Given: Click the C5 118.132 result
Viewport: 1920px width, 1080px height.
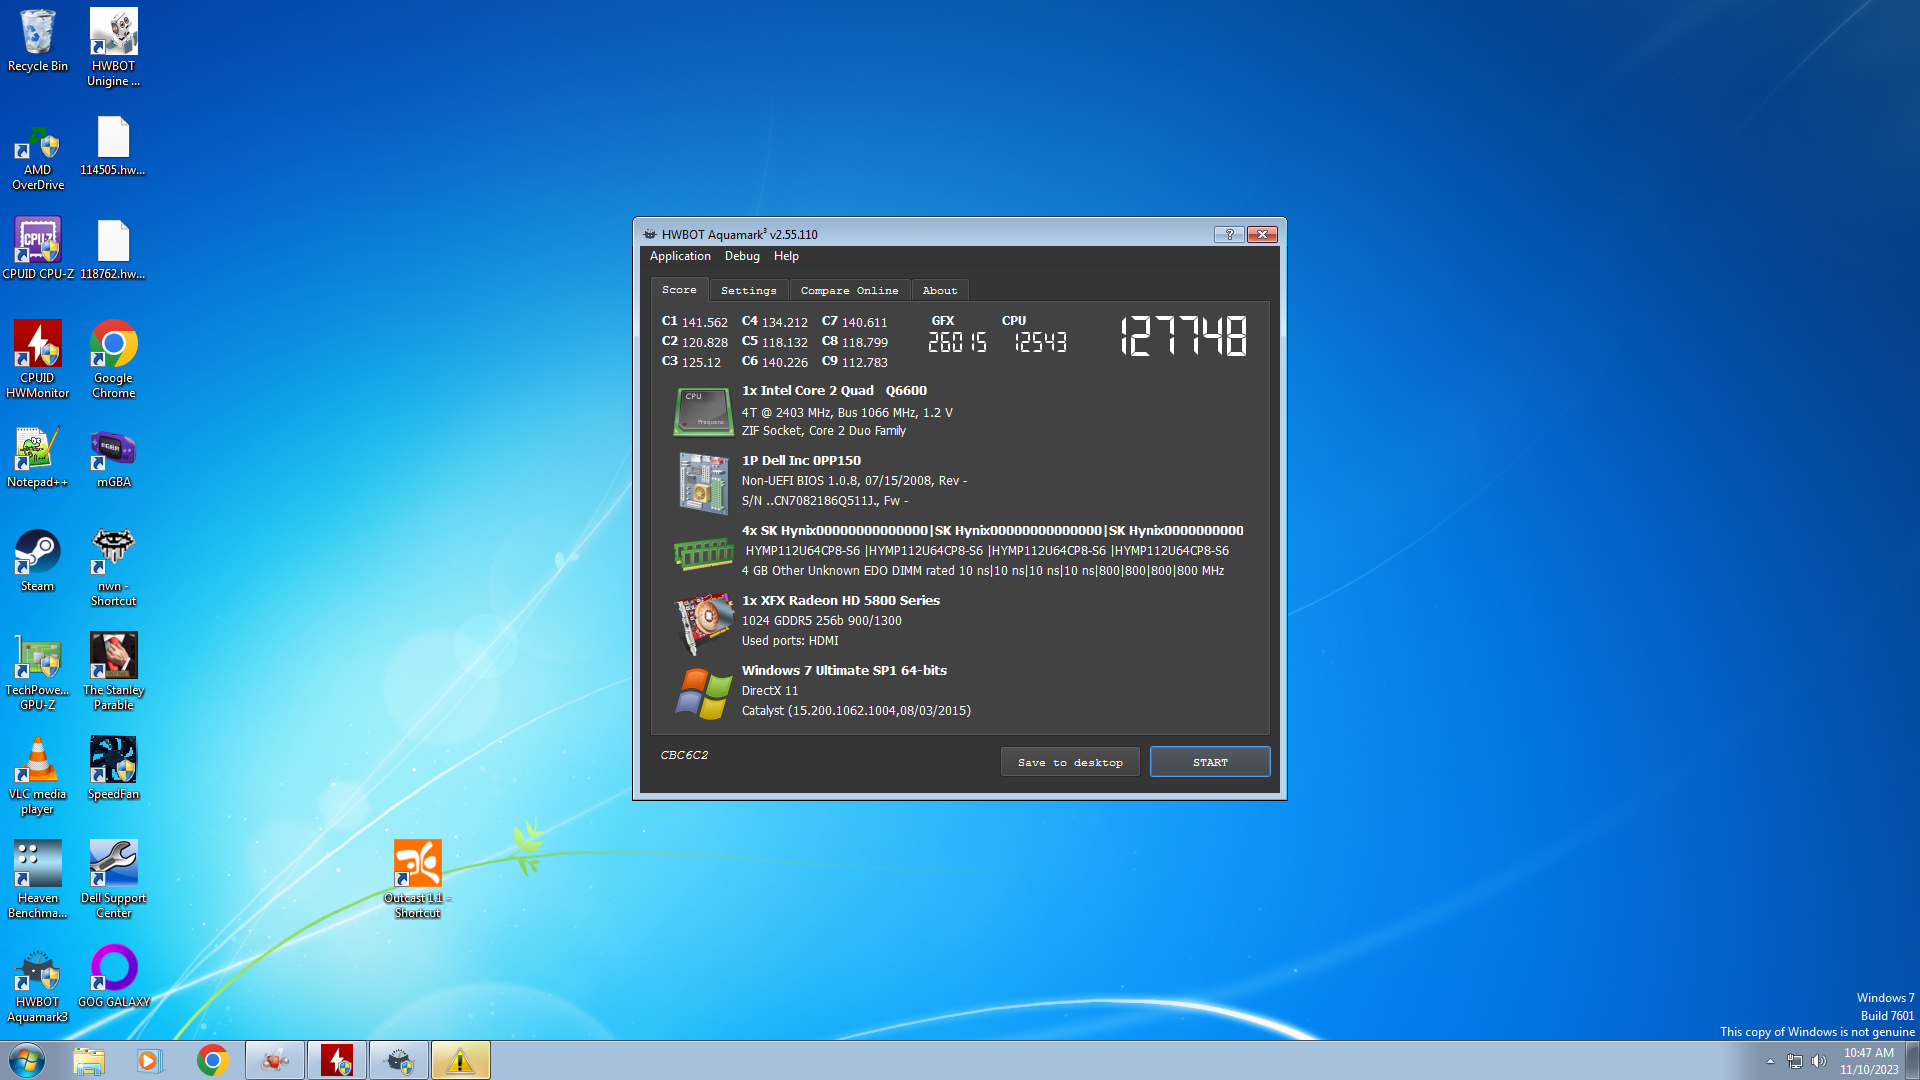Looking at the screenshot, I should click(x=774, y=342).
